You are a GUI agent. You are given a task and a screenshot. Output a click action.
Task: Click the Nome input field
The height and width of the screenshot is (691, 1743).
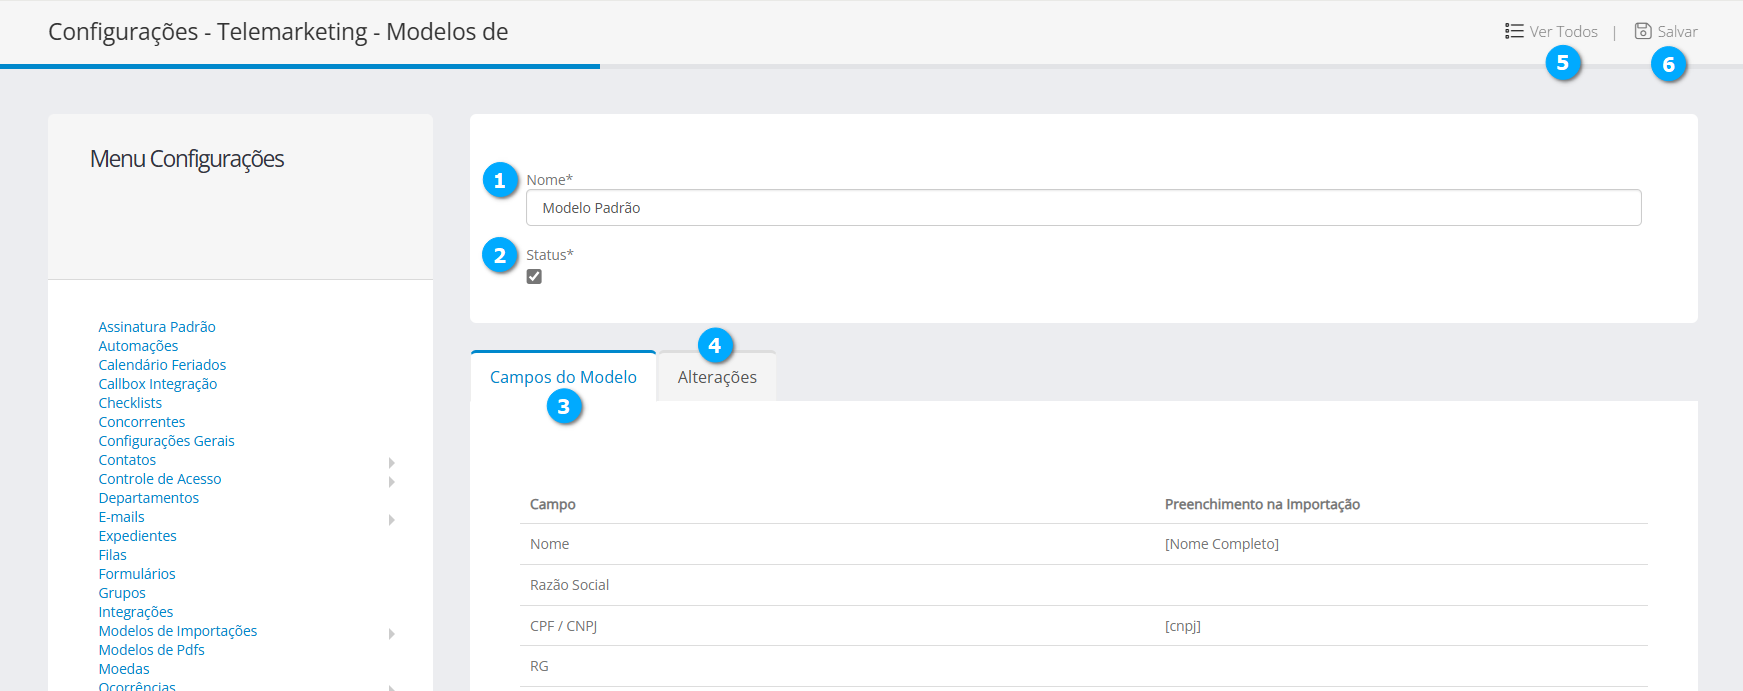[x=1083, y=208]
